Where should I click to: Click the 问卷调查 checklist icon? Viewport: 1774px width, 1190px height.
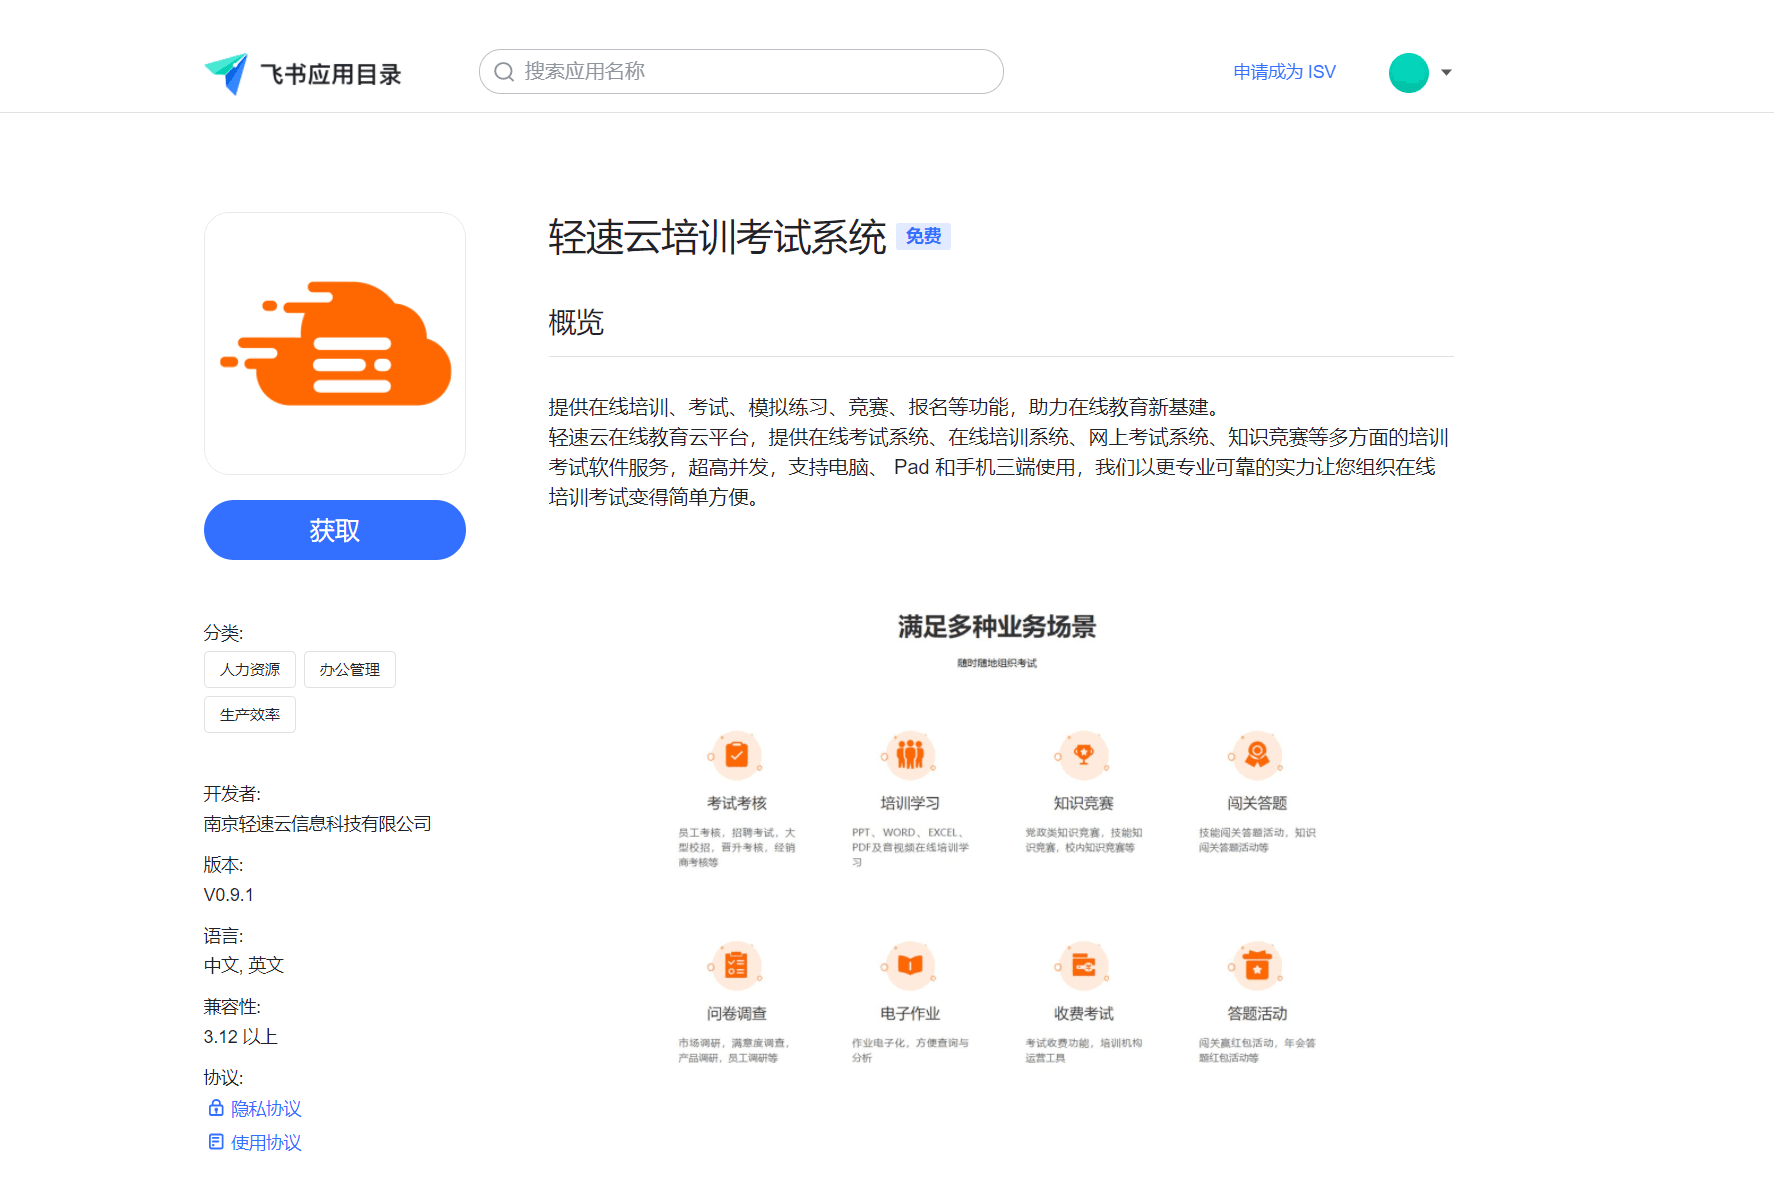pyautogui.click(x=736, y=965)
